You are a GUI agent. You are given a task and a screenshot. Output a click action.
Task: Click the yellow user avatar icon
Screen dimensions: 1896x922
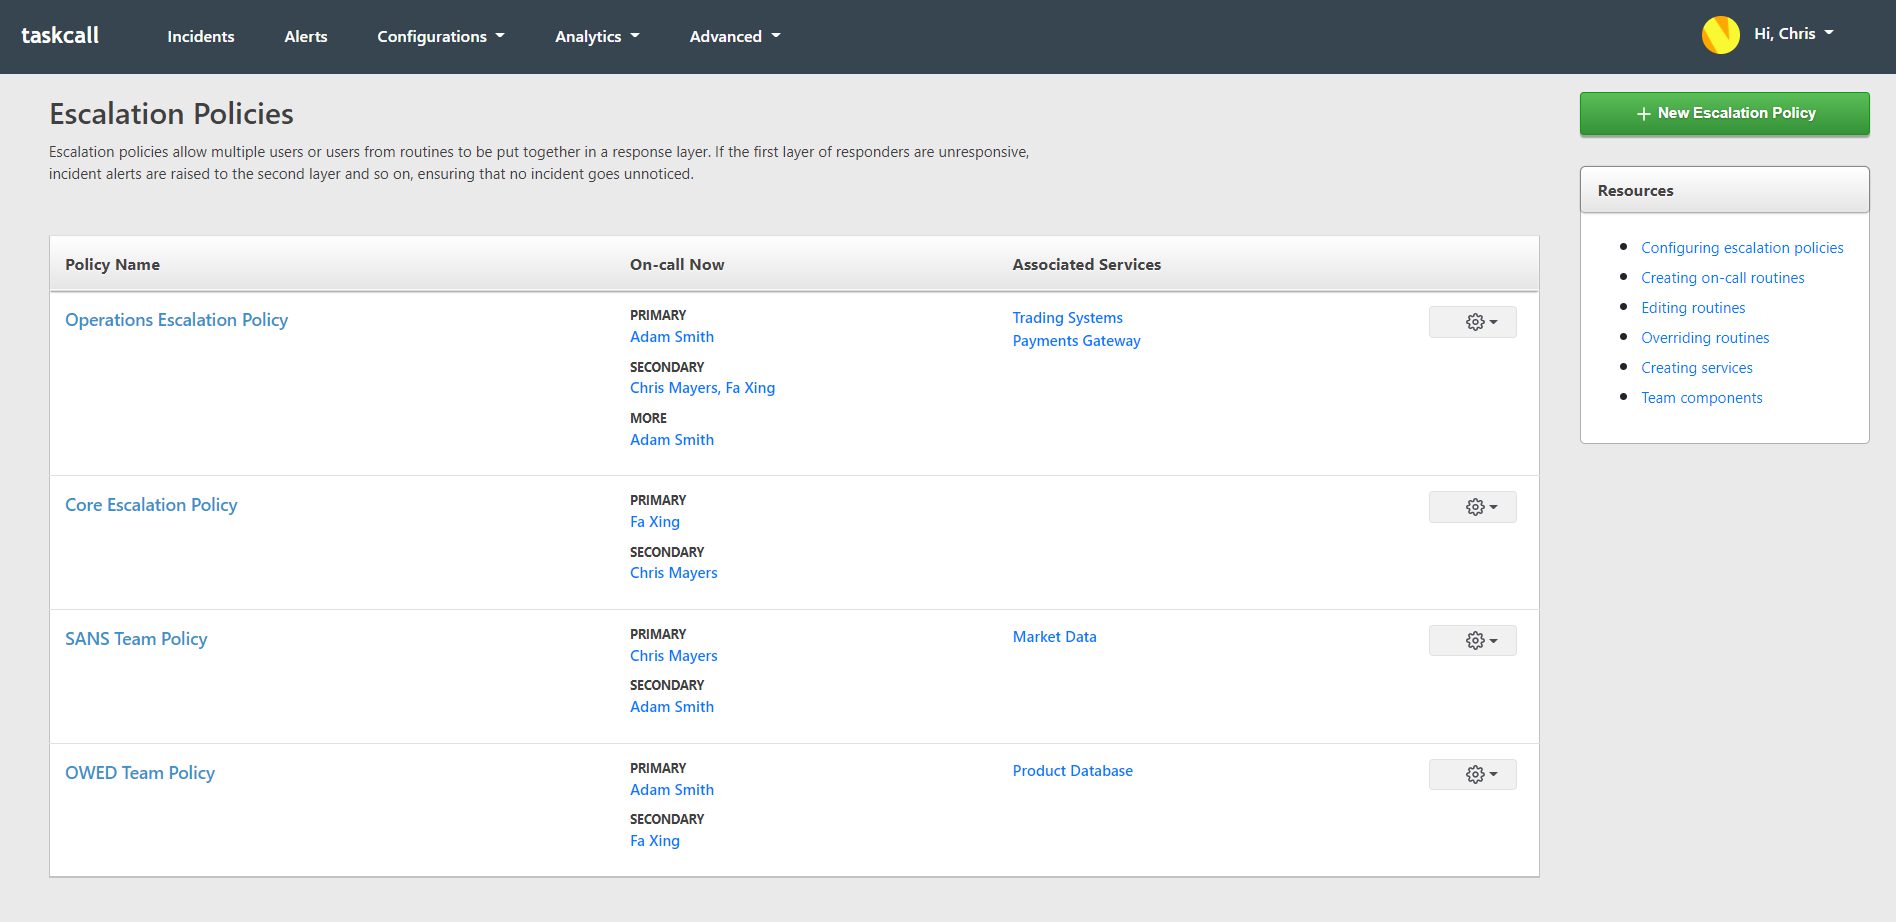point(1720,35)
